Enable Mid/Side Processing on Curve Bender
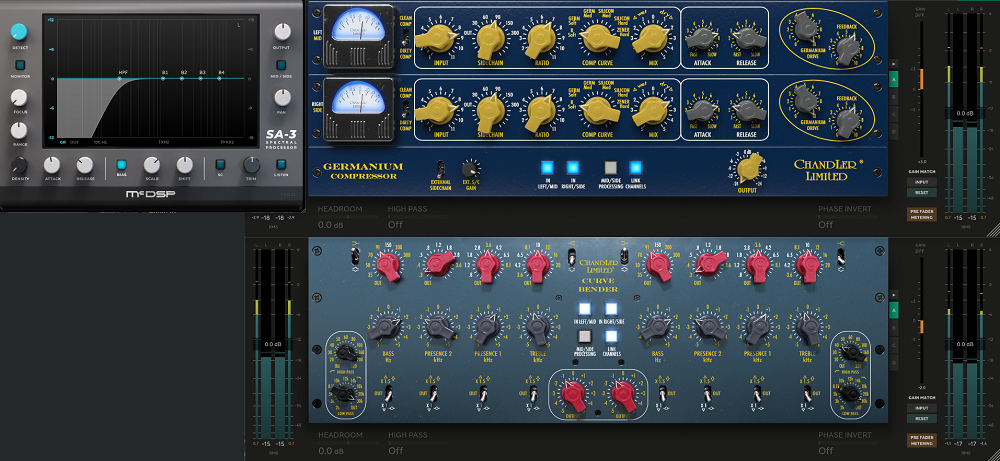1000x461 pixels. 587,337
